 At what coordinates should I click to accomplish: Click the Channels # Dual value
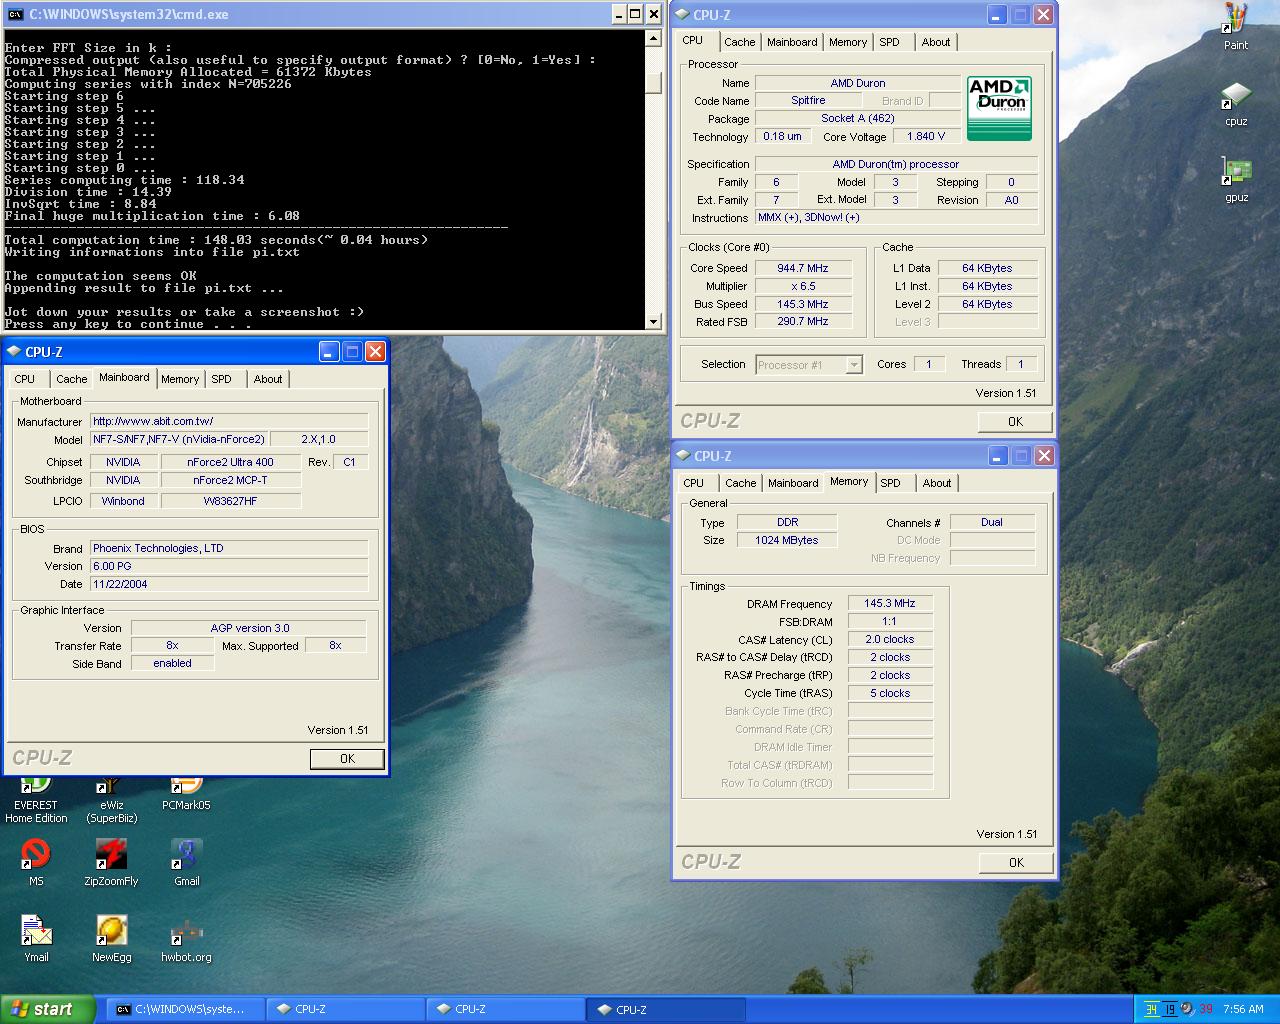pyautogui.click(x=992, y=522)
